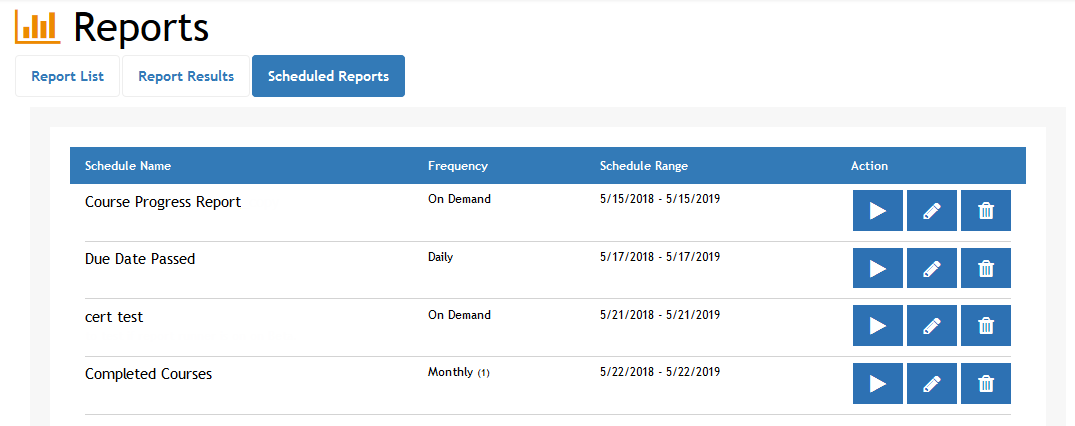Edit the cert test schedule

[931, 326]
